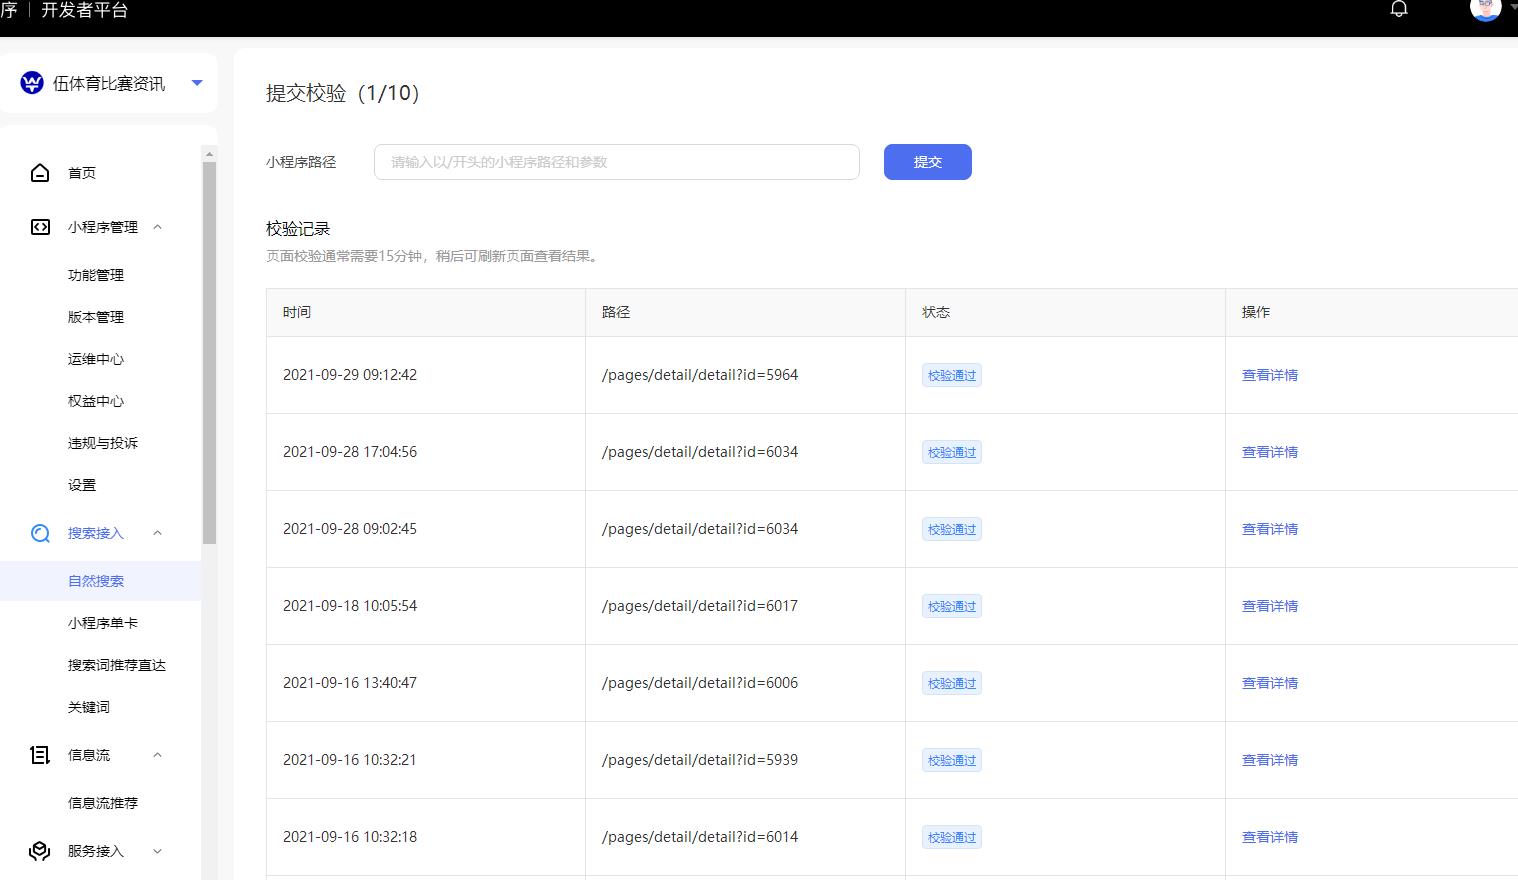Collapse the 搜索接入 menu chevron
Screen dimensions: 1518x880
[x=157, y=533]
